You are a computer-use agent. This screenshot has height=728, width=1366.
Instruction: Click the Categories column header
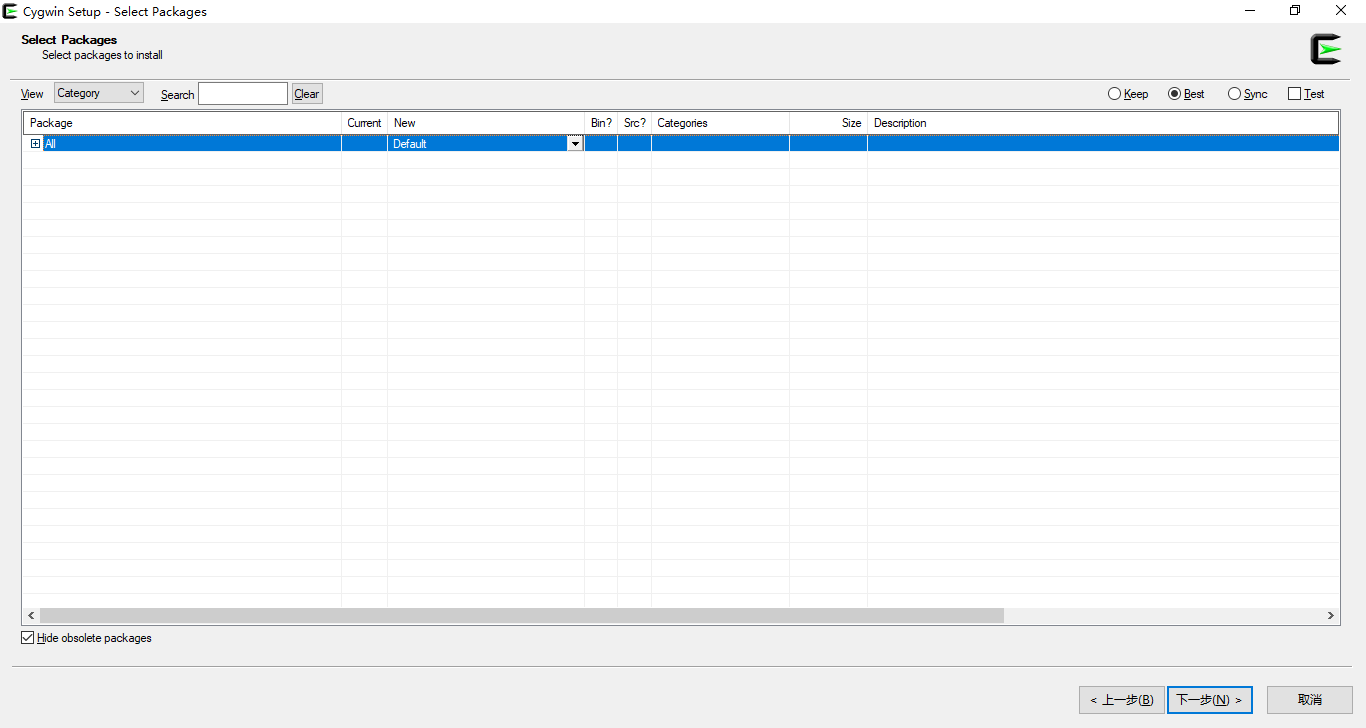coord(720,123)
